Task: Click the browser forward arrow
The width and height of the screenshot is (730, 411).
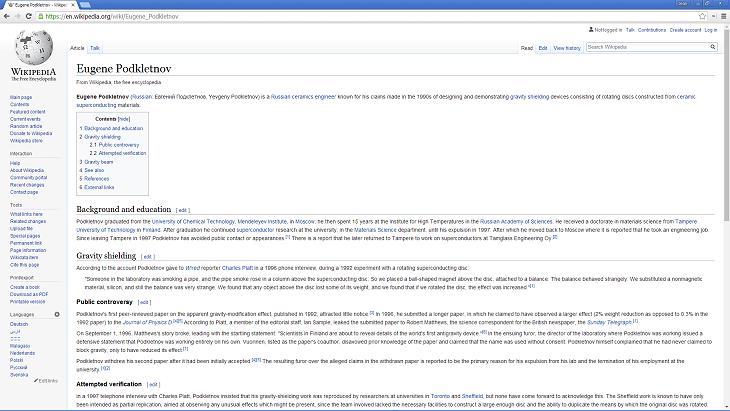Action: [17, 16]
